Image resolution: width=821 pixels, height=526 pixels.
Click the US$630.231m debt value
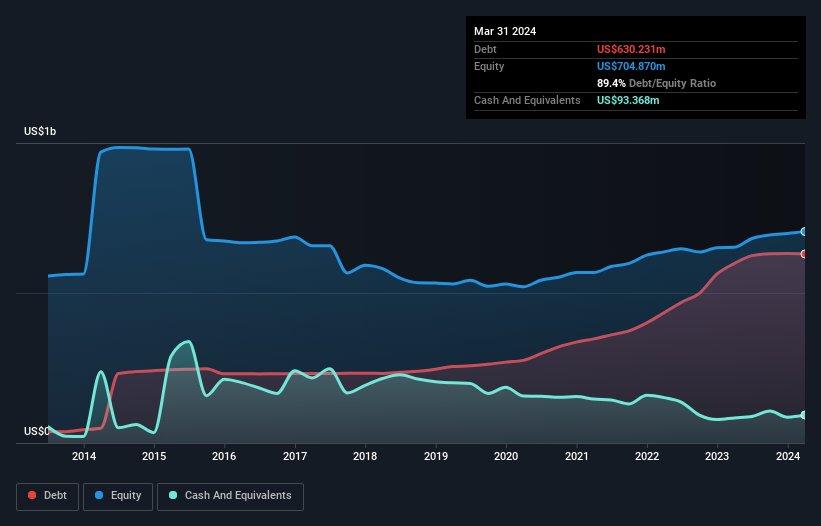point(631,49)
